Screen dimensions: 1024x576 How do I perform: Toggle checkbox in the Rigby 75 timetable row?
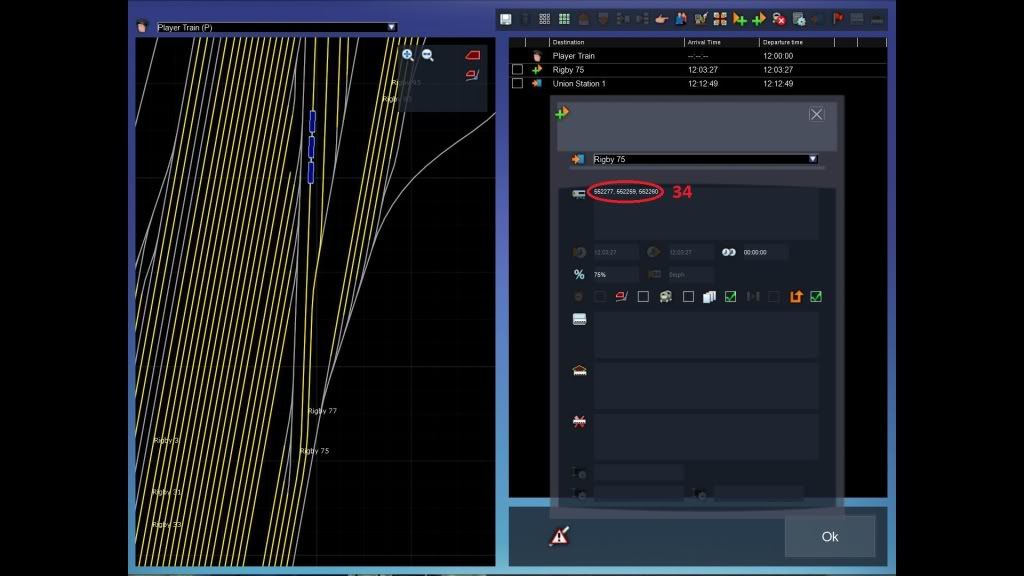click(517, 69)
